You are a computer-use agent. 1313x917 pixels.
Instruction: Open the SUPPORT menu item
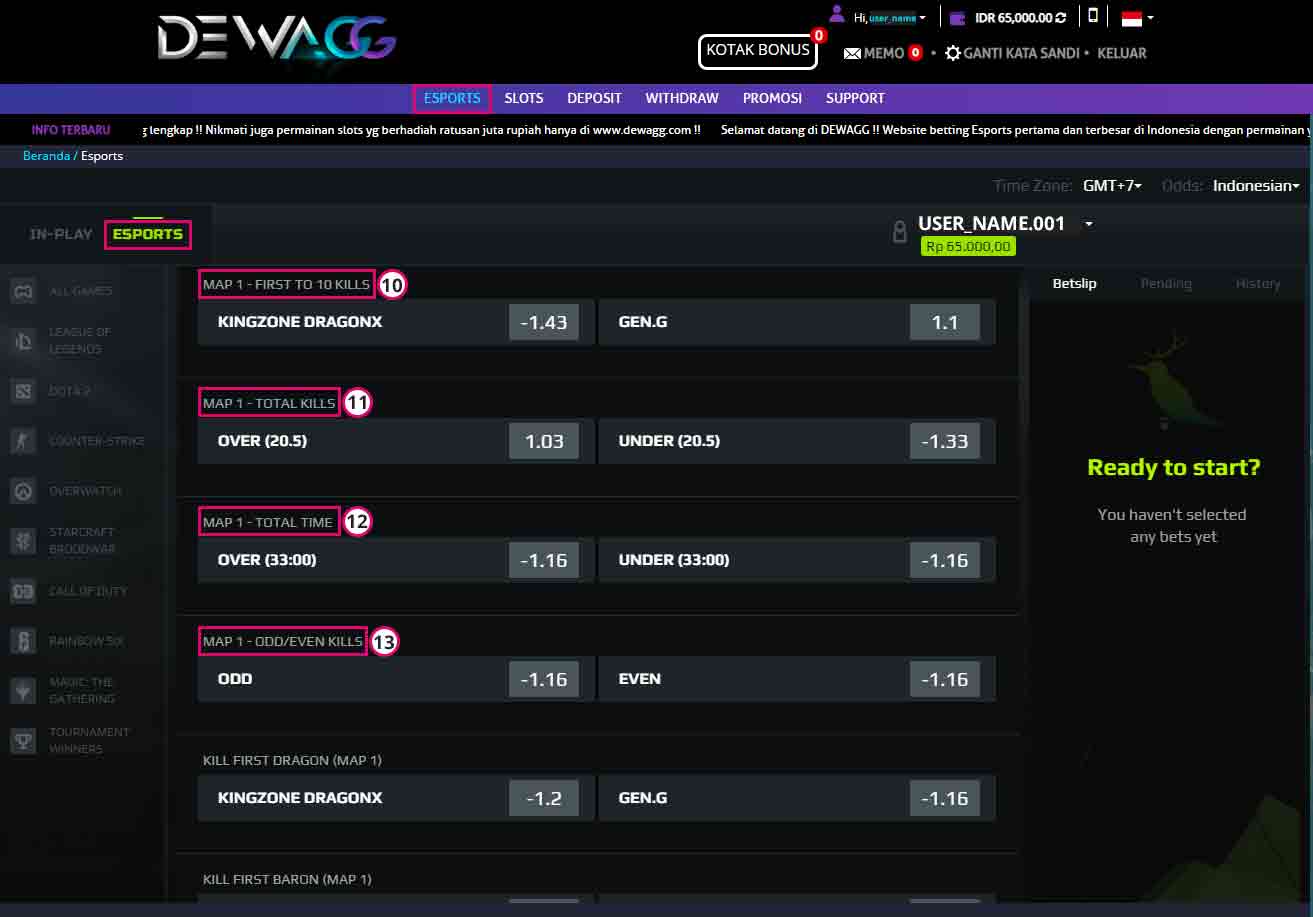point(855,98)
